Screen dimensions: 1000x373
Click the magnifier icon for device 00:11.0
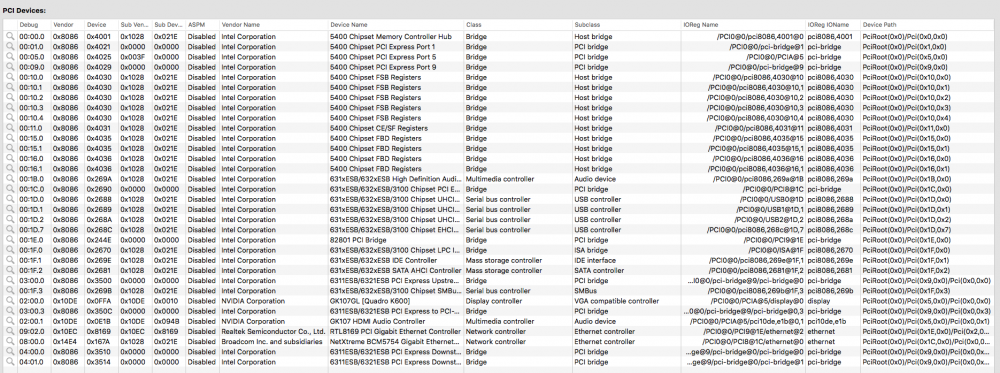point(10,128)
